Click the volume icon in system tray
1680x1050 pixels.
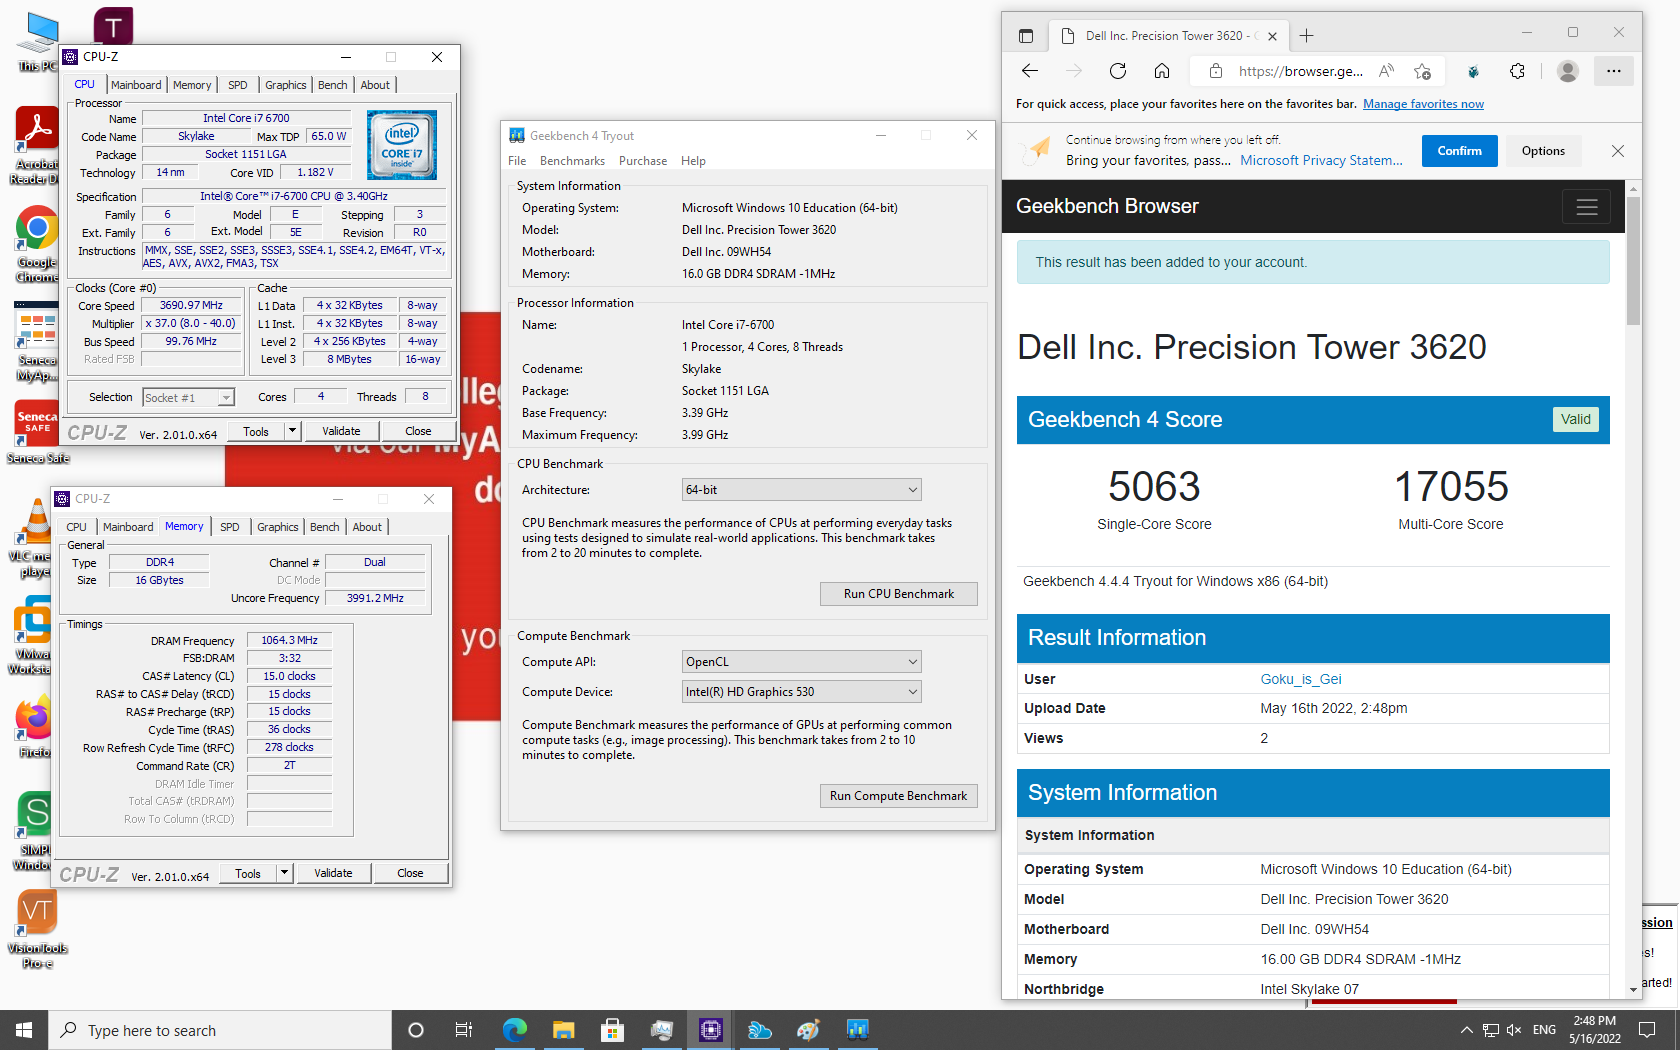tap(1514, 1030)
